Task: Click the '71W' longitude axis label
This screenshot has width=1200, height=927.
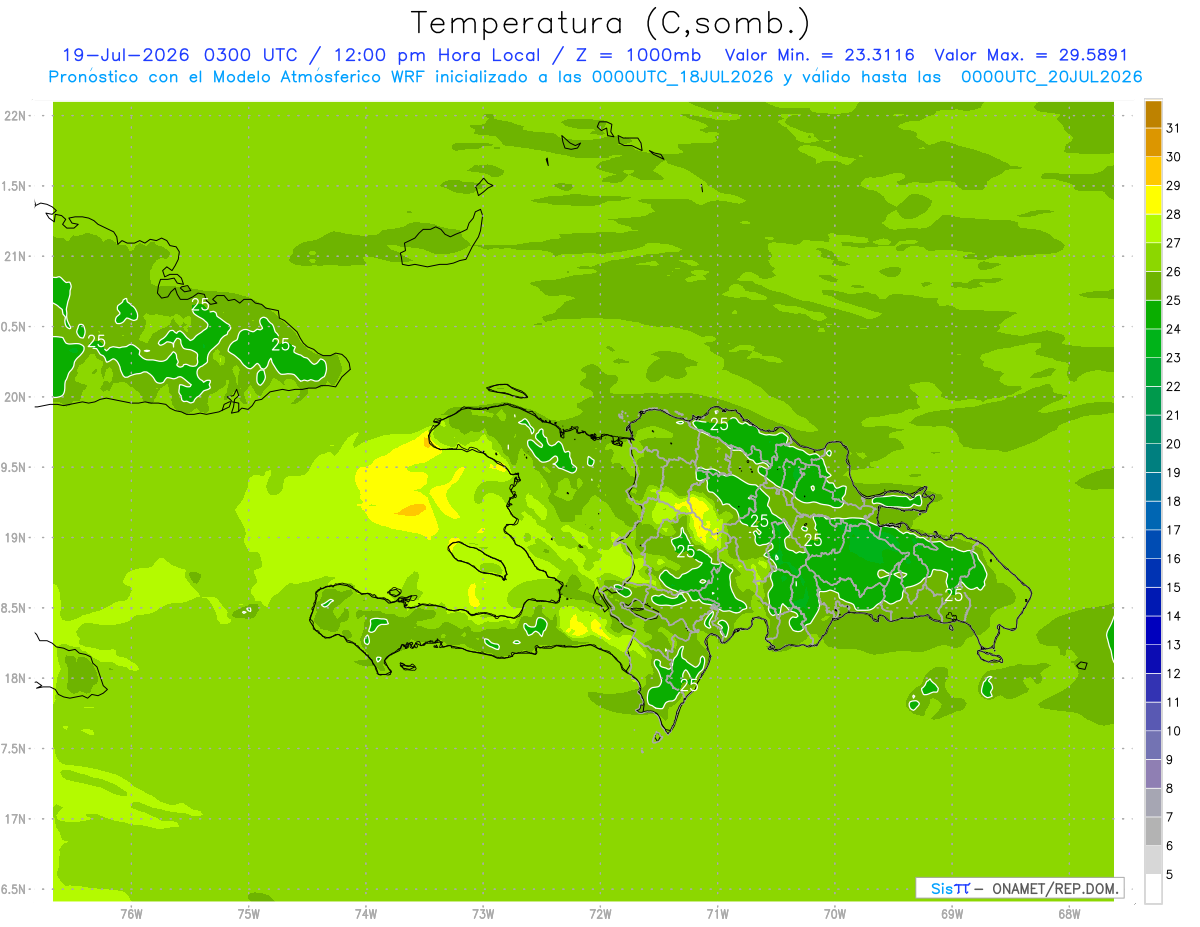Action: tap(717, 914)
